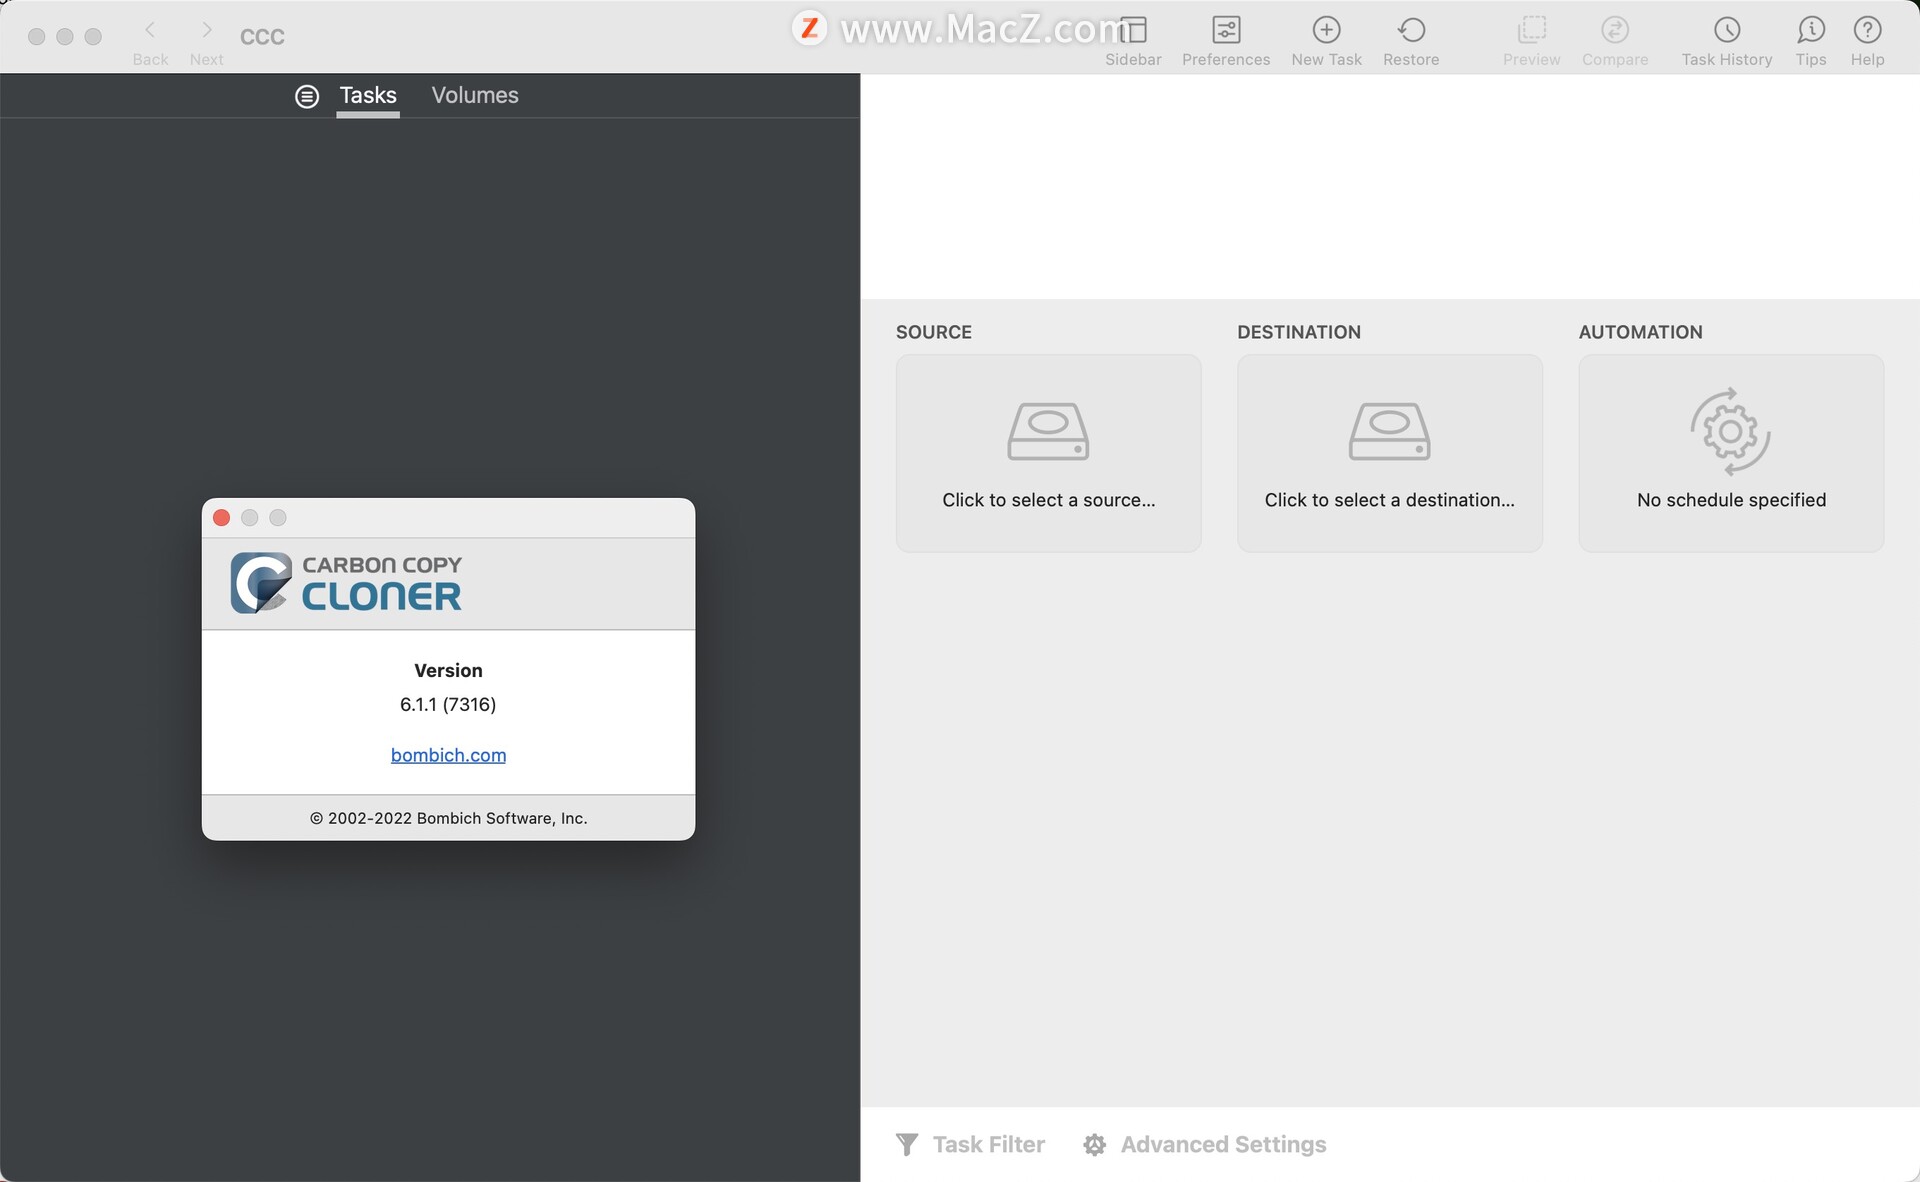This screenshot has height=1182, width=1920.
Task: Open Advanced Settings
Action: (x=1204, y=1144)
